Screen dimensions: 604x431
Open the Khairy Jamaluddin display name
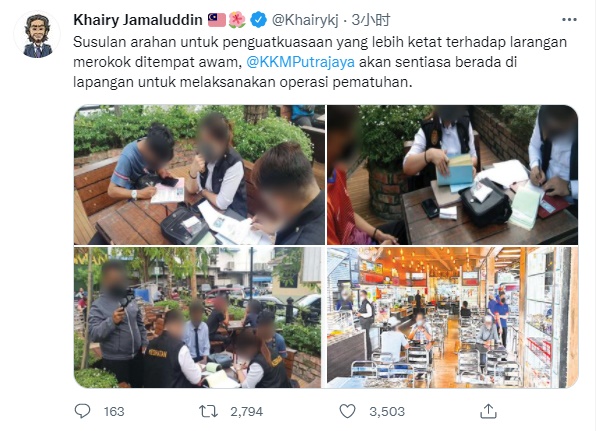point(138,20)
